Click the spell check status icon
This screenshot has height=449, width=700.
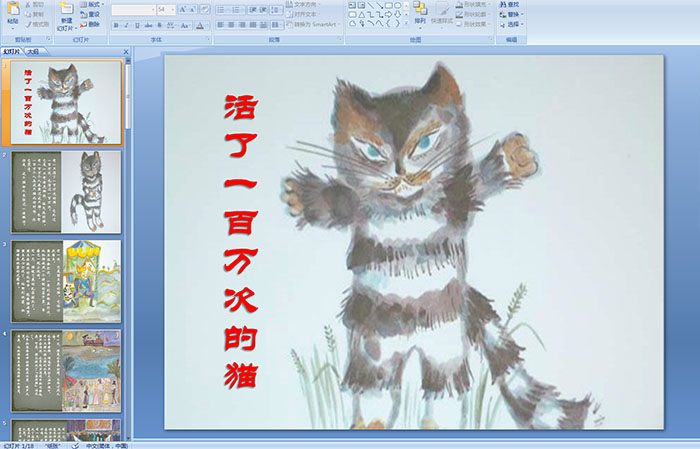point(75,445)
